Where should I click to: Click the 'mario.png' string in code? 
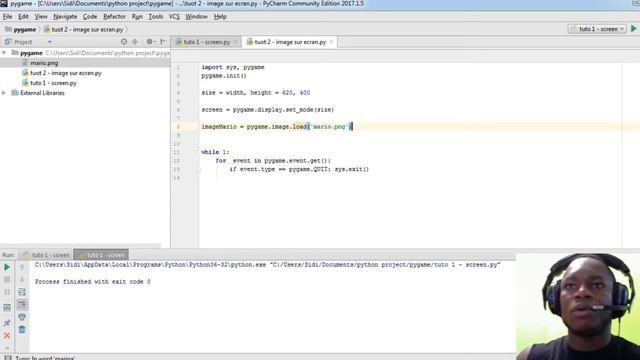(x=329, y=127)
